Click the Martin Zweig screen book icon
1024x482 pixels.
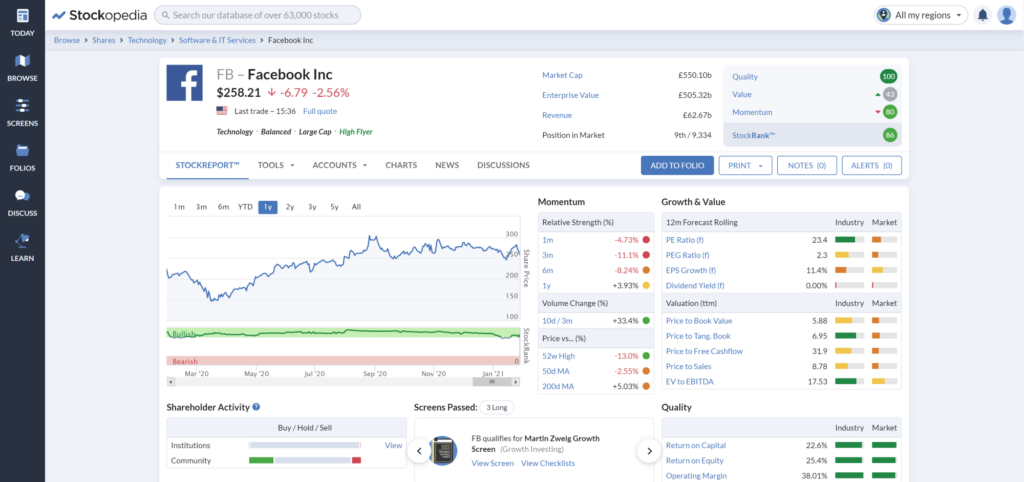443,451
